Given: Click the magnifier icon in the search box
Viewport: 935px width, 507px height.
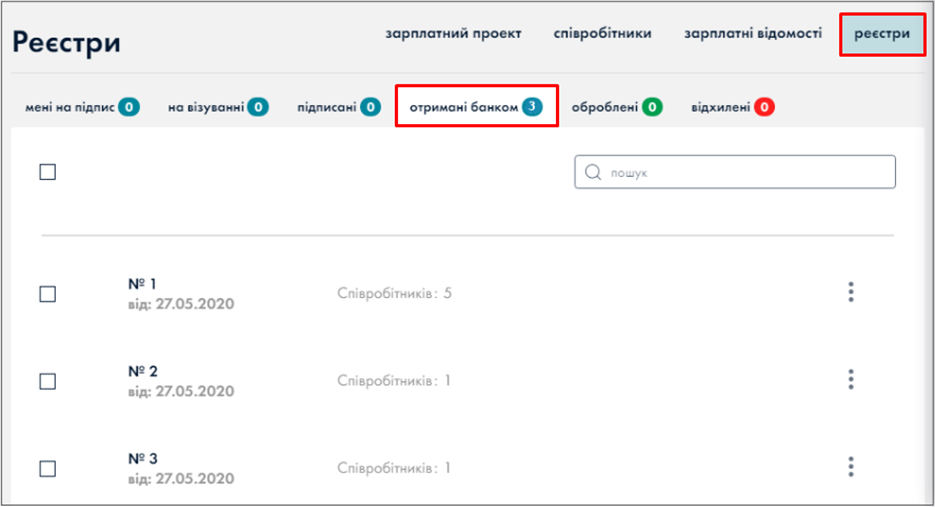Looking at the screenshot, I should (x=592, y=172).
